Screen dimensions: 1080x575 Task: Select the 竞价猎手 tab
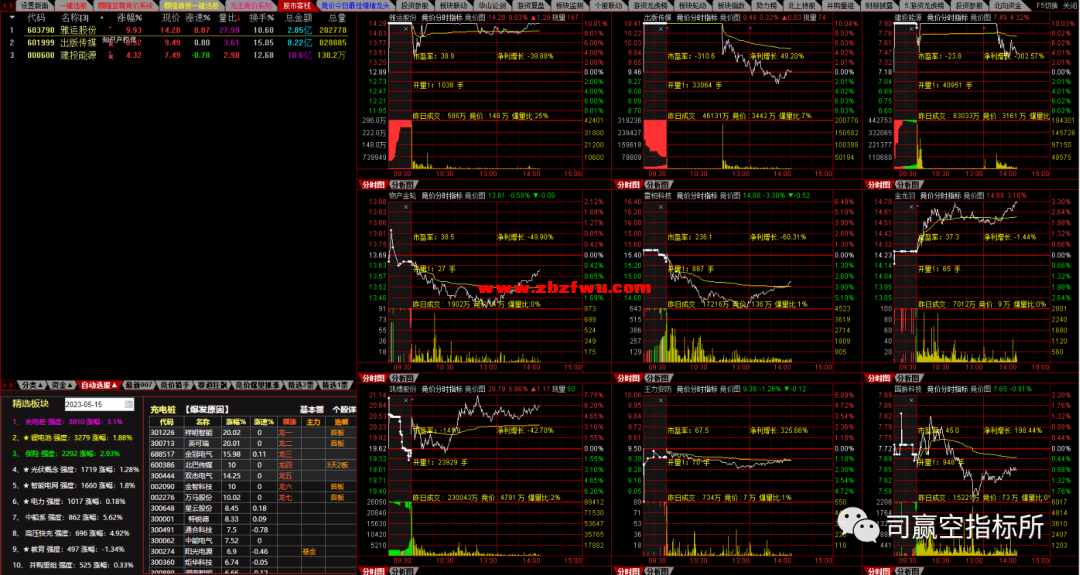(175, 385)
